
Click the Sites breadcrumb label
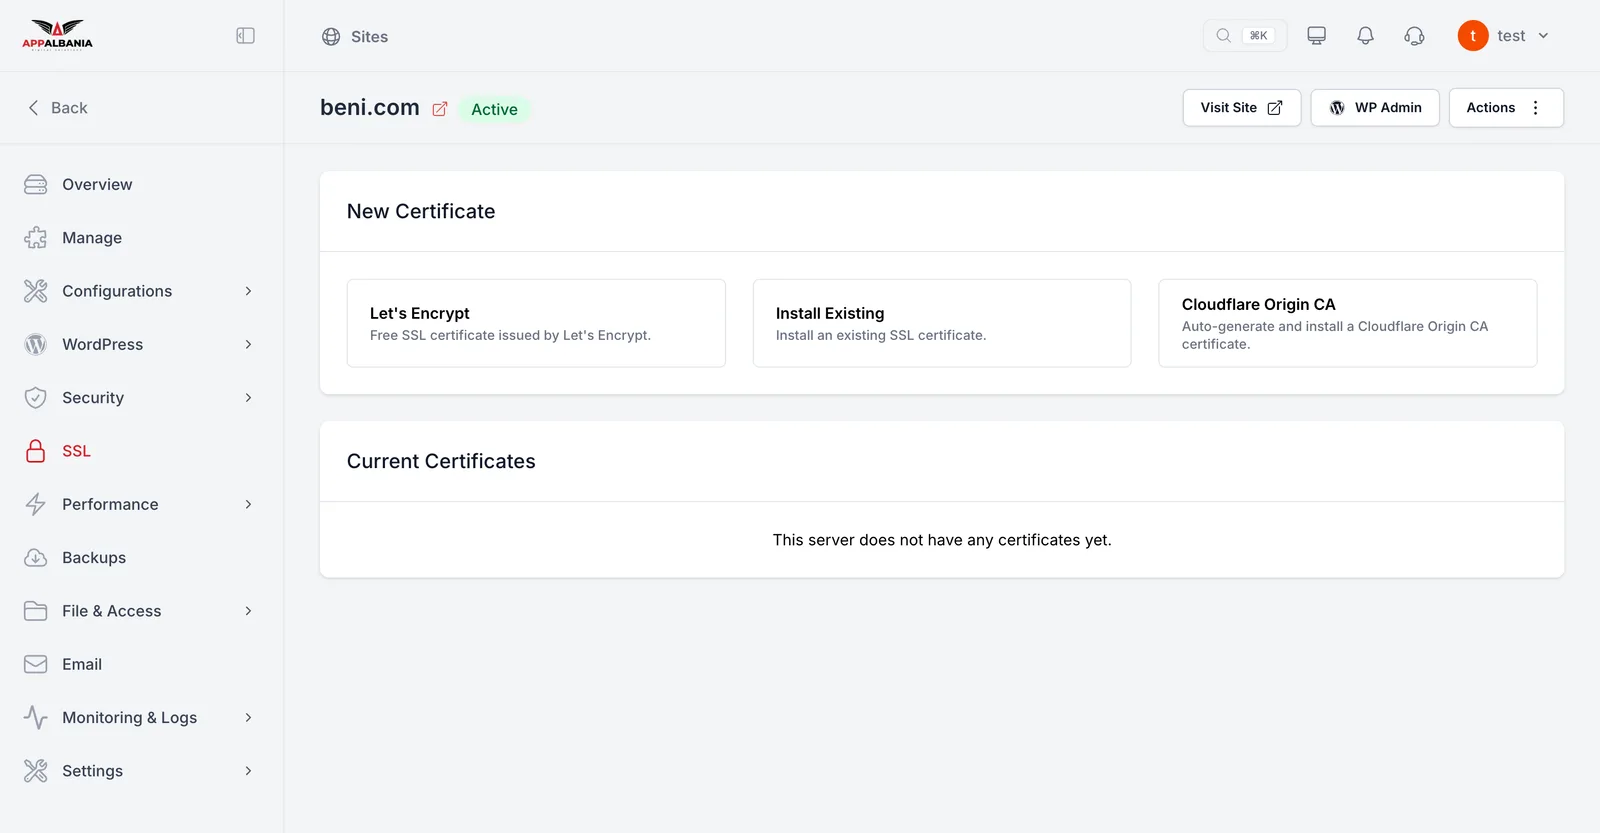[x=369, y=37]
